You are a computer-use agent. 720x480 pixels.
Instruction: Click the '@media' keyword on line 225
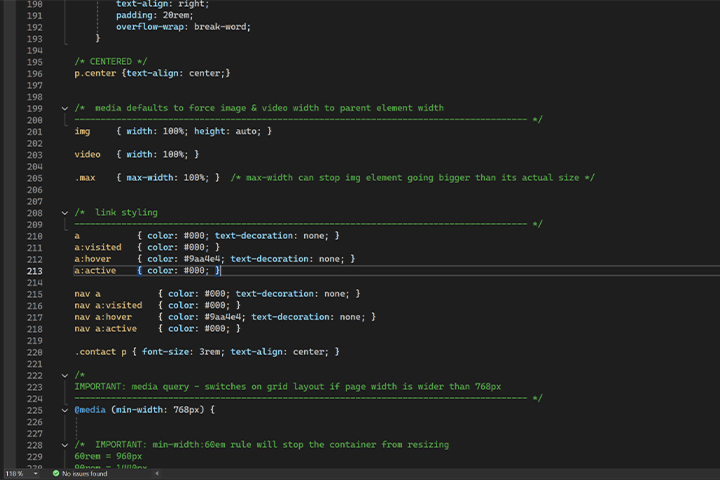click(x=90, y=410)
